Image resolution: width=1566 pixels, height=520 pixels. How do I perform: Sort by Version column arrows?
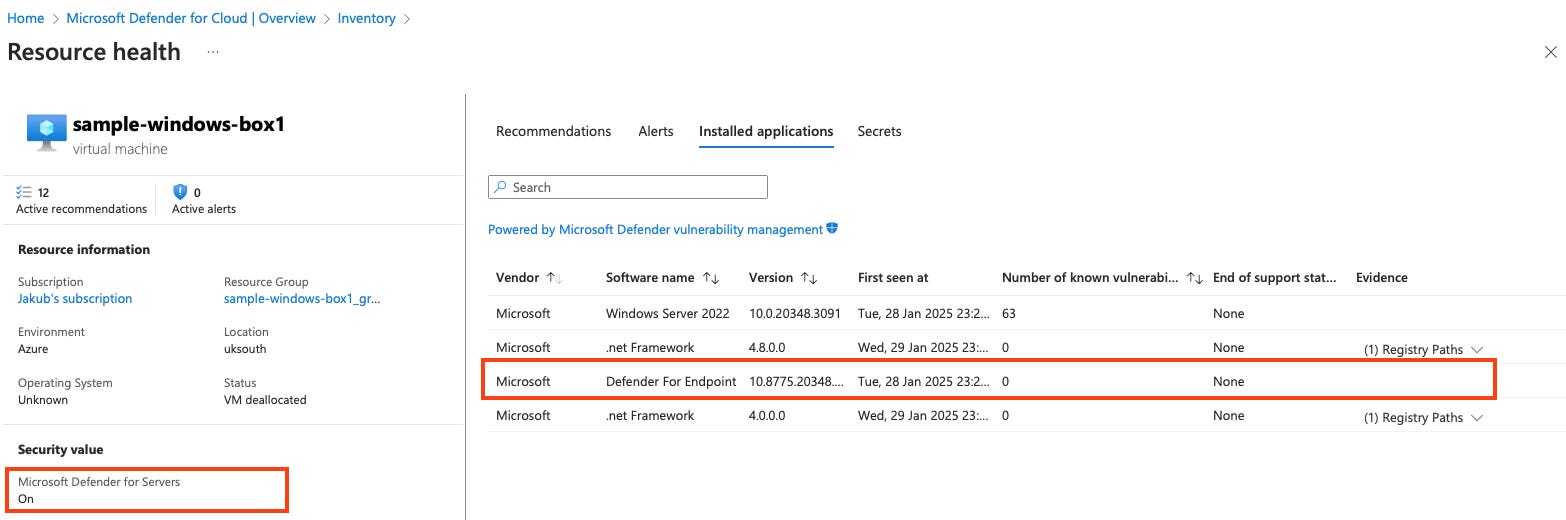[x=810, y=278]
